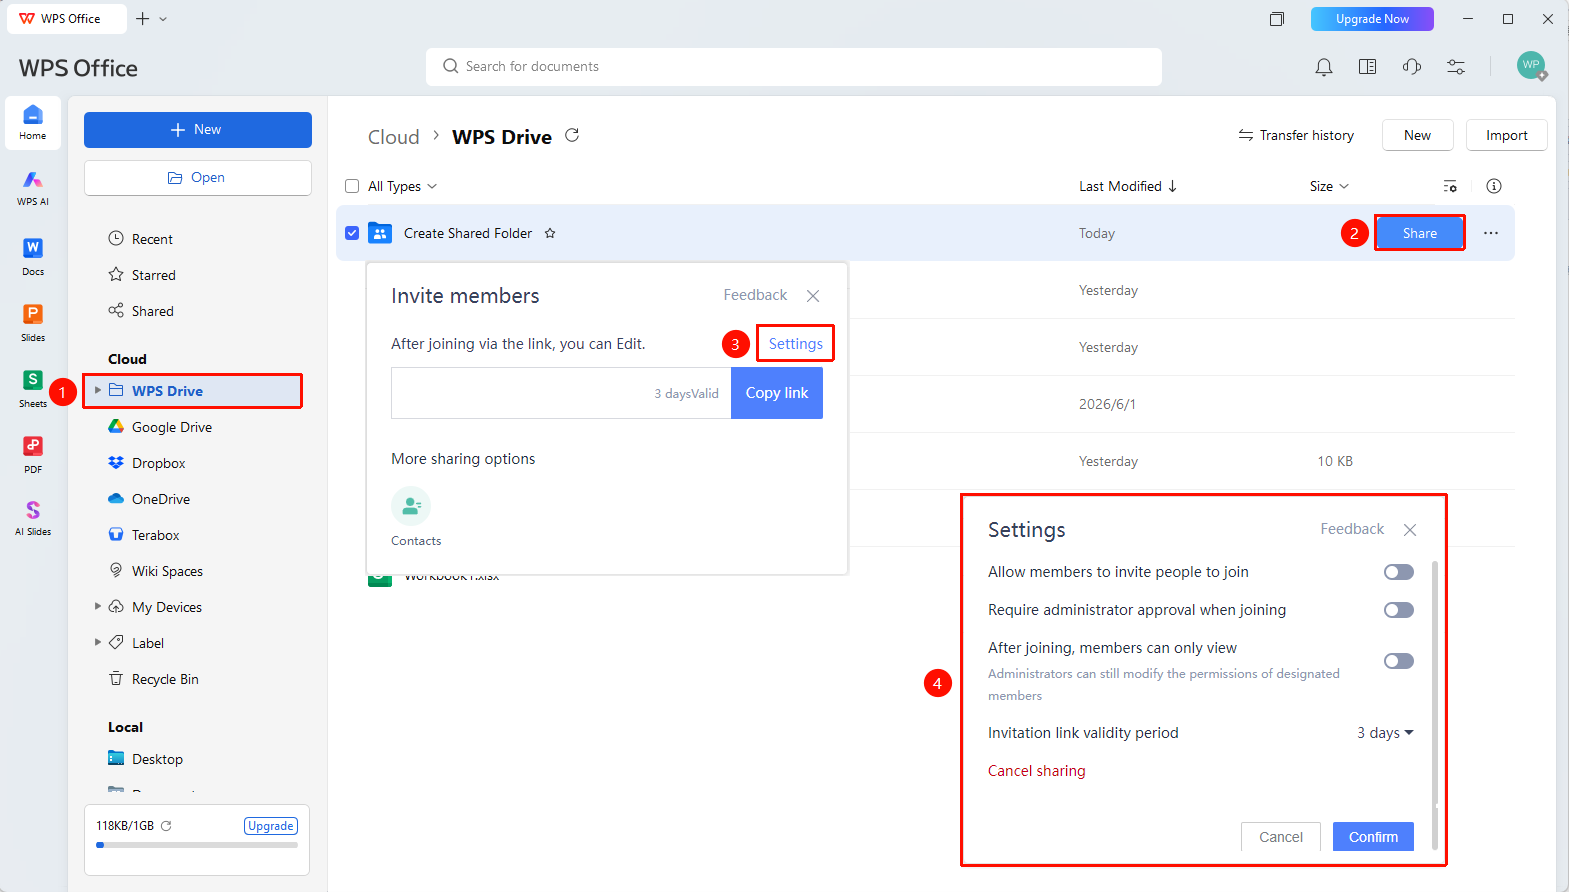
Task: Open the list view settings icon
Action: [x=1450, y=186]
